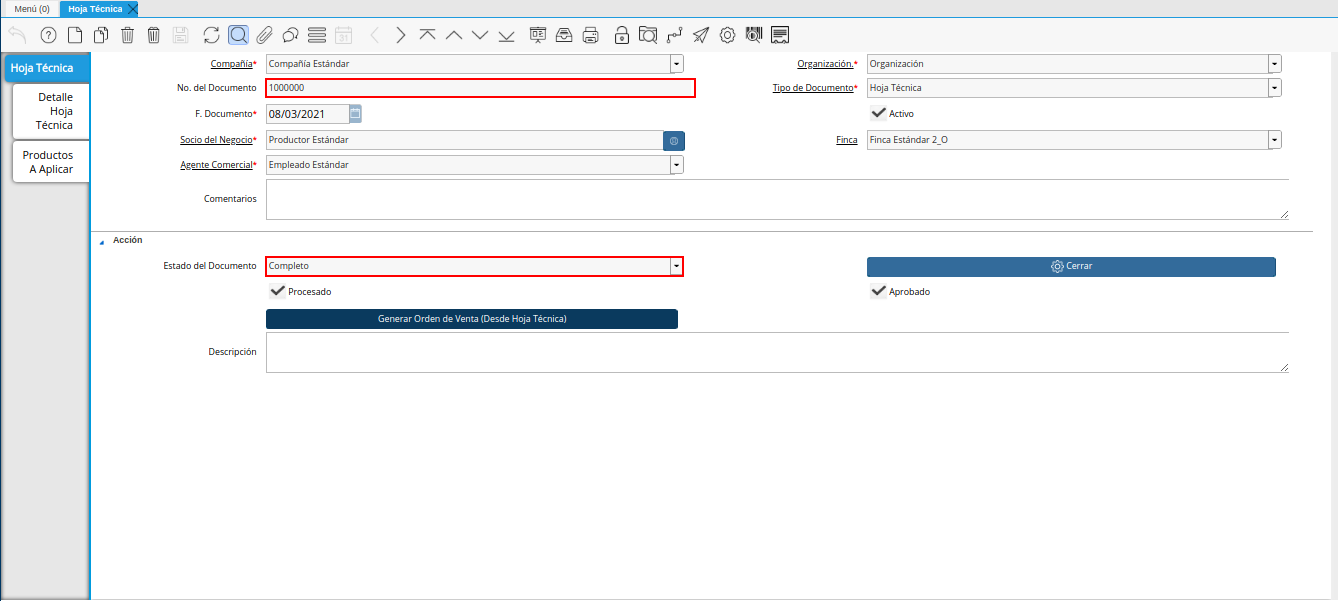Click the No. del Documento field
This screenshot has height=601, width=1338.
coord(480,88)
